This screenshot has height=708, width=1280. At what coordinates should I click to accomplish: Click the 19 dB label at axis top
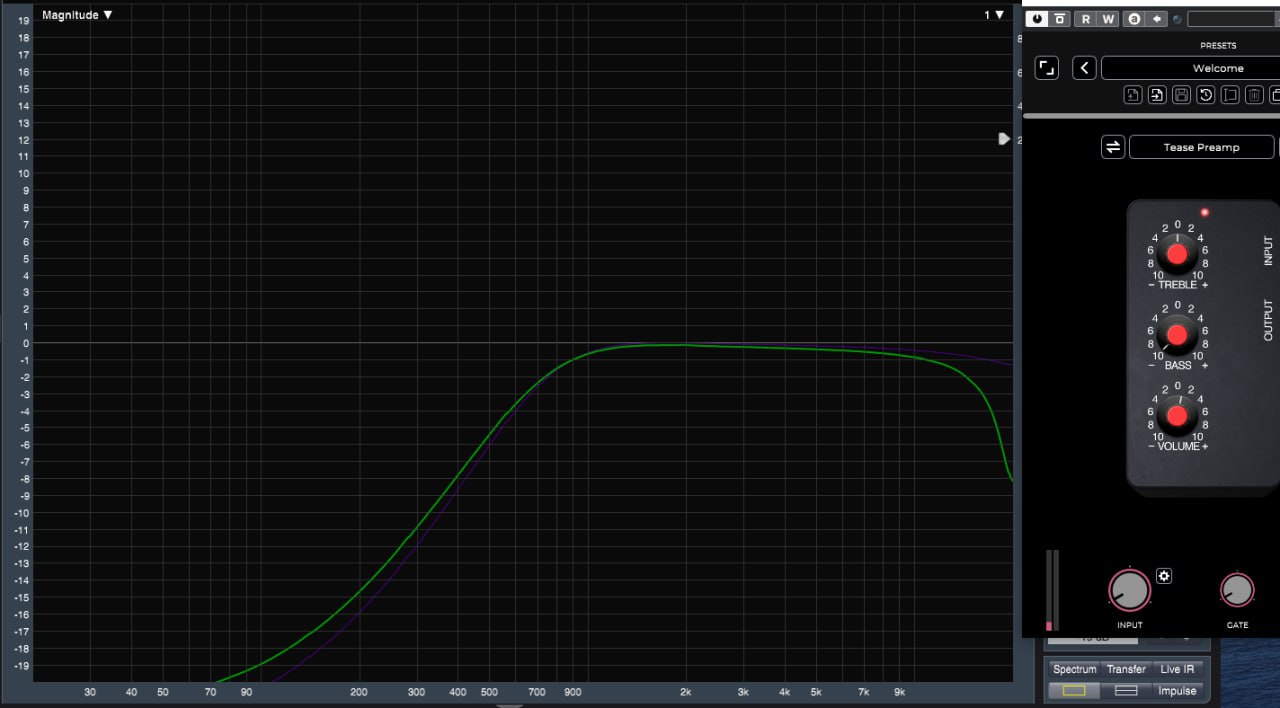pos(23,21)
